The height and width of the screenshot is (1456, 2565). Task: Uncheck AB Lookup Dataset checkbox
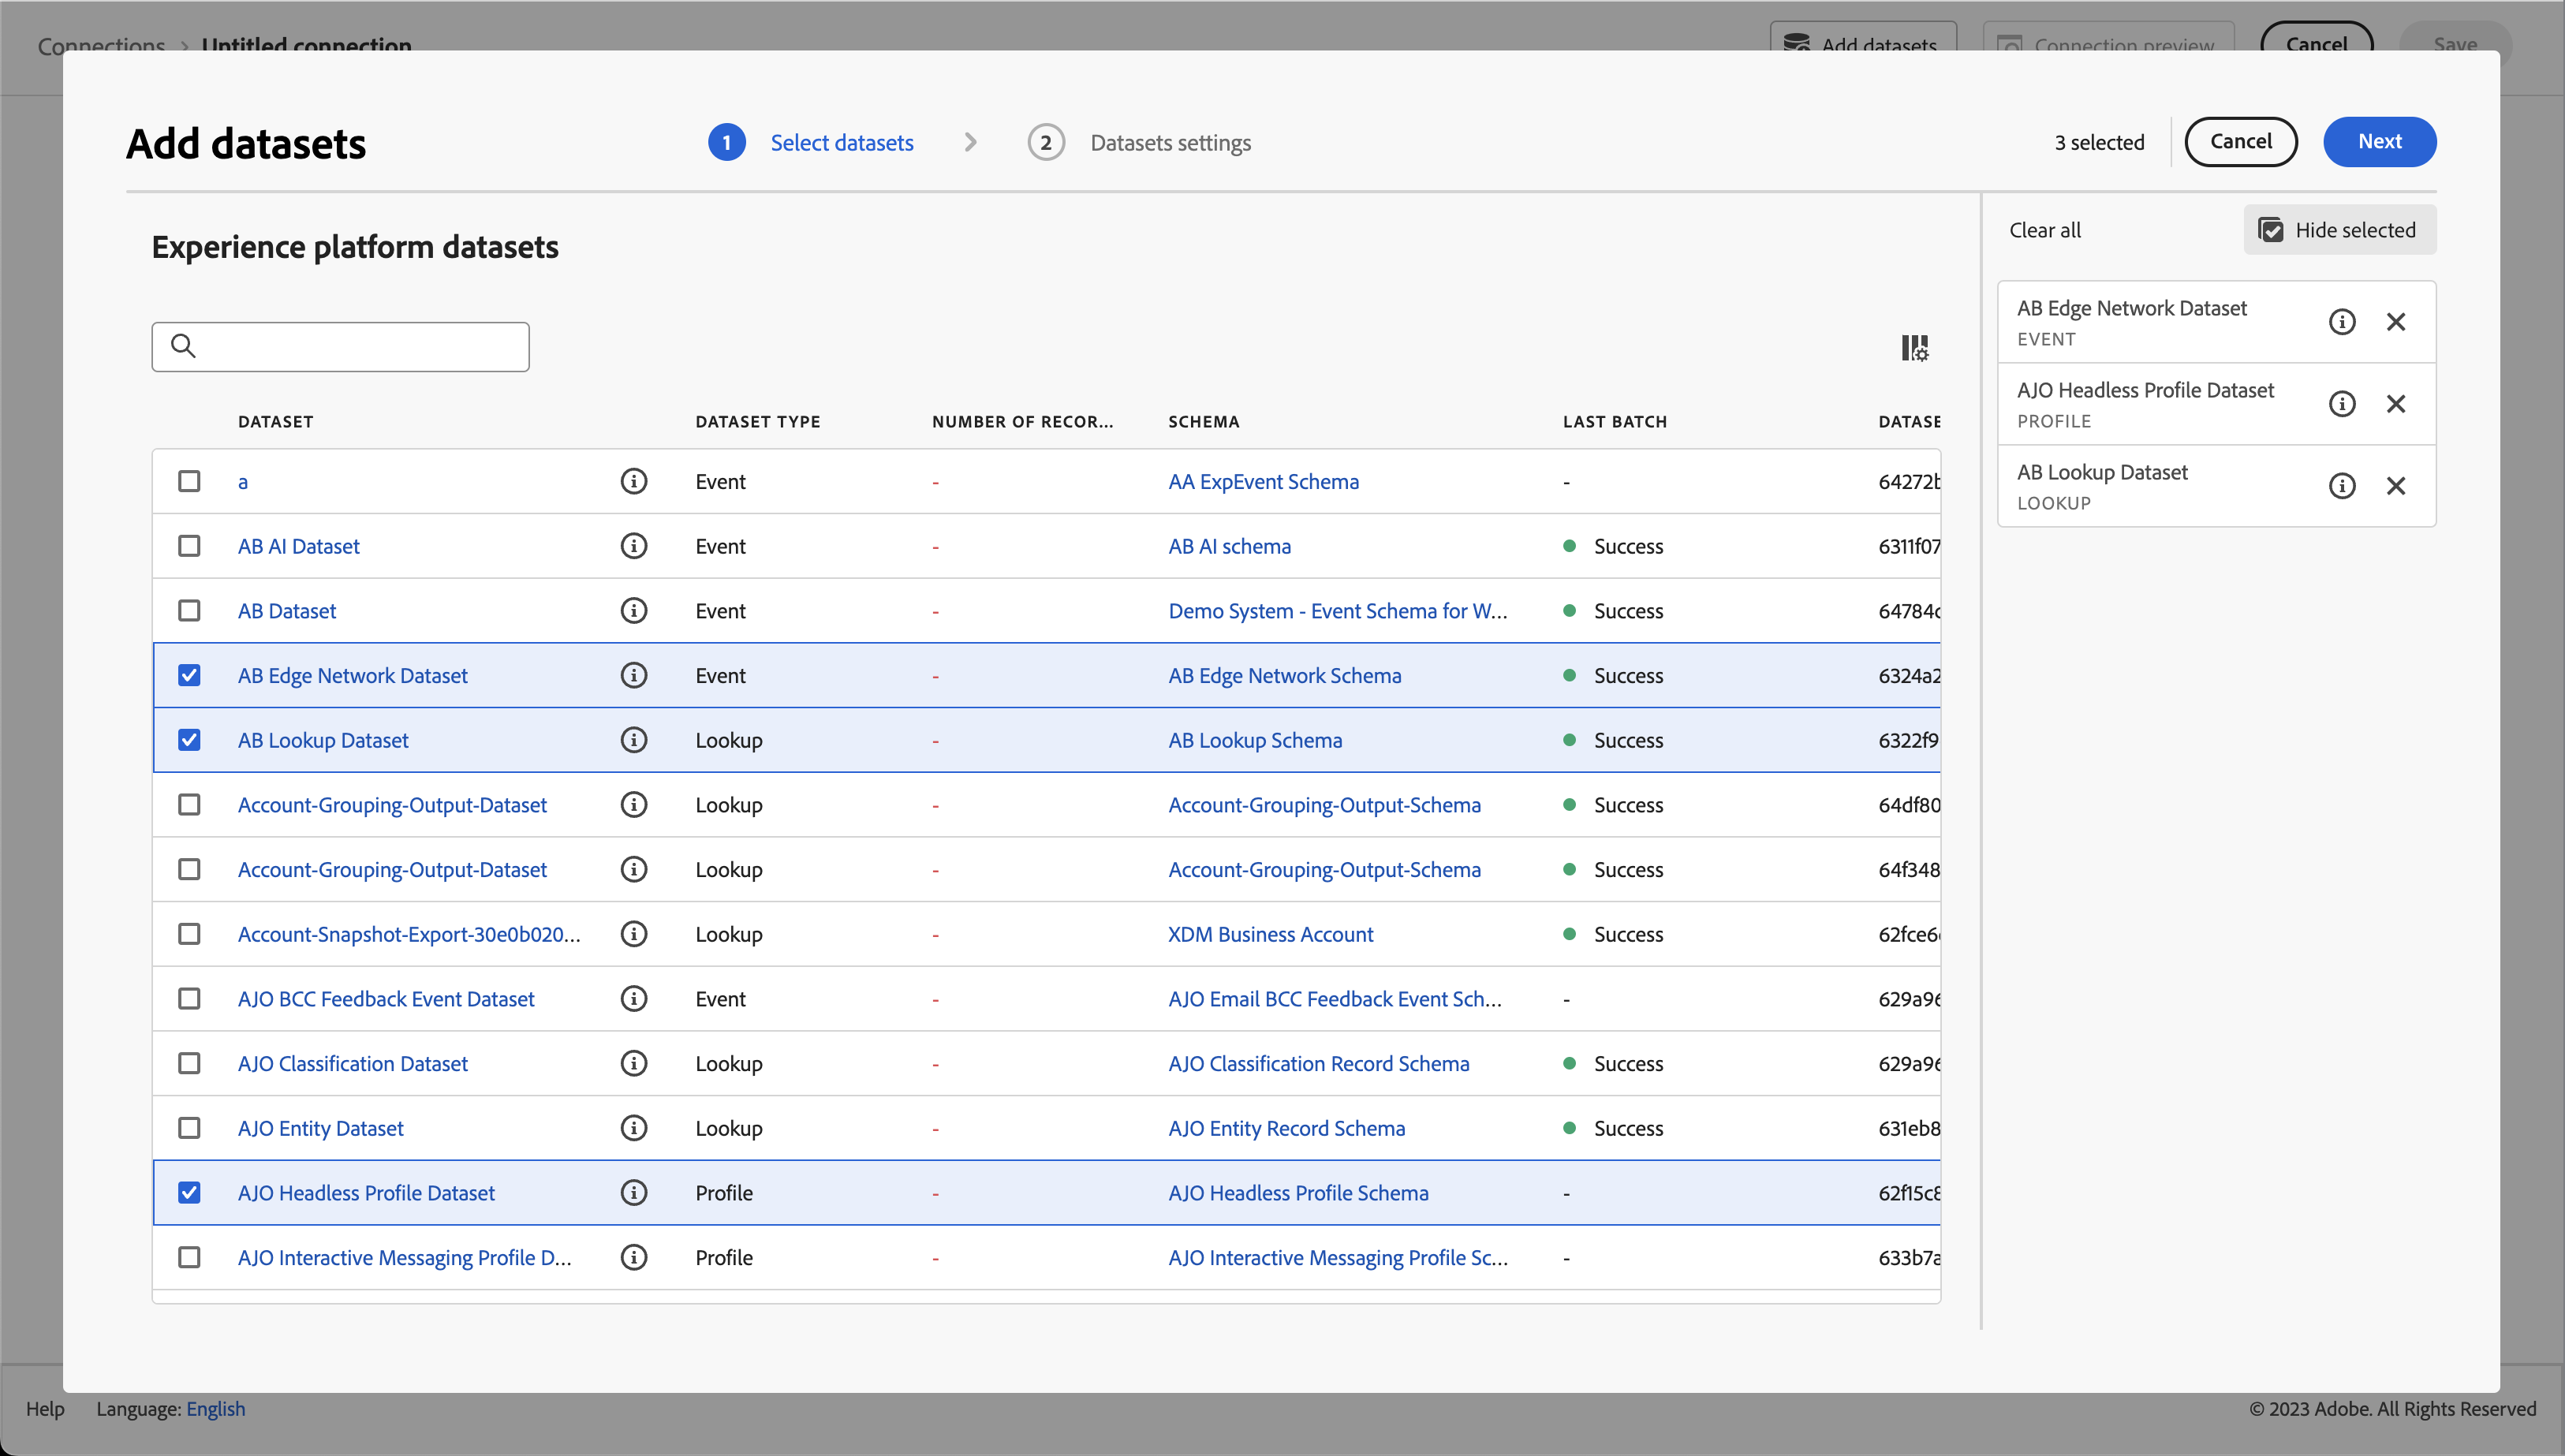(x=189, y=740)
